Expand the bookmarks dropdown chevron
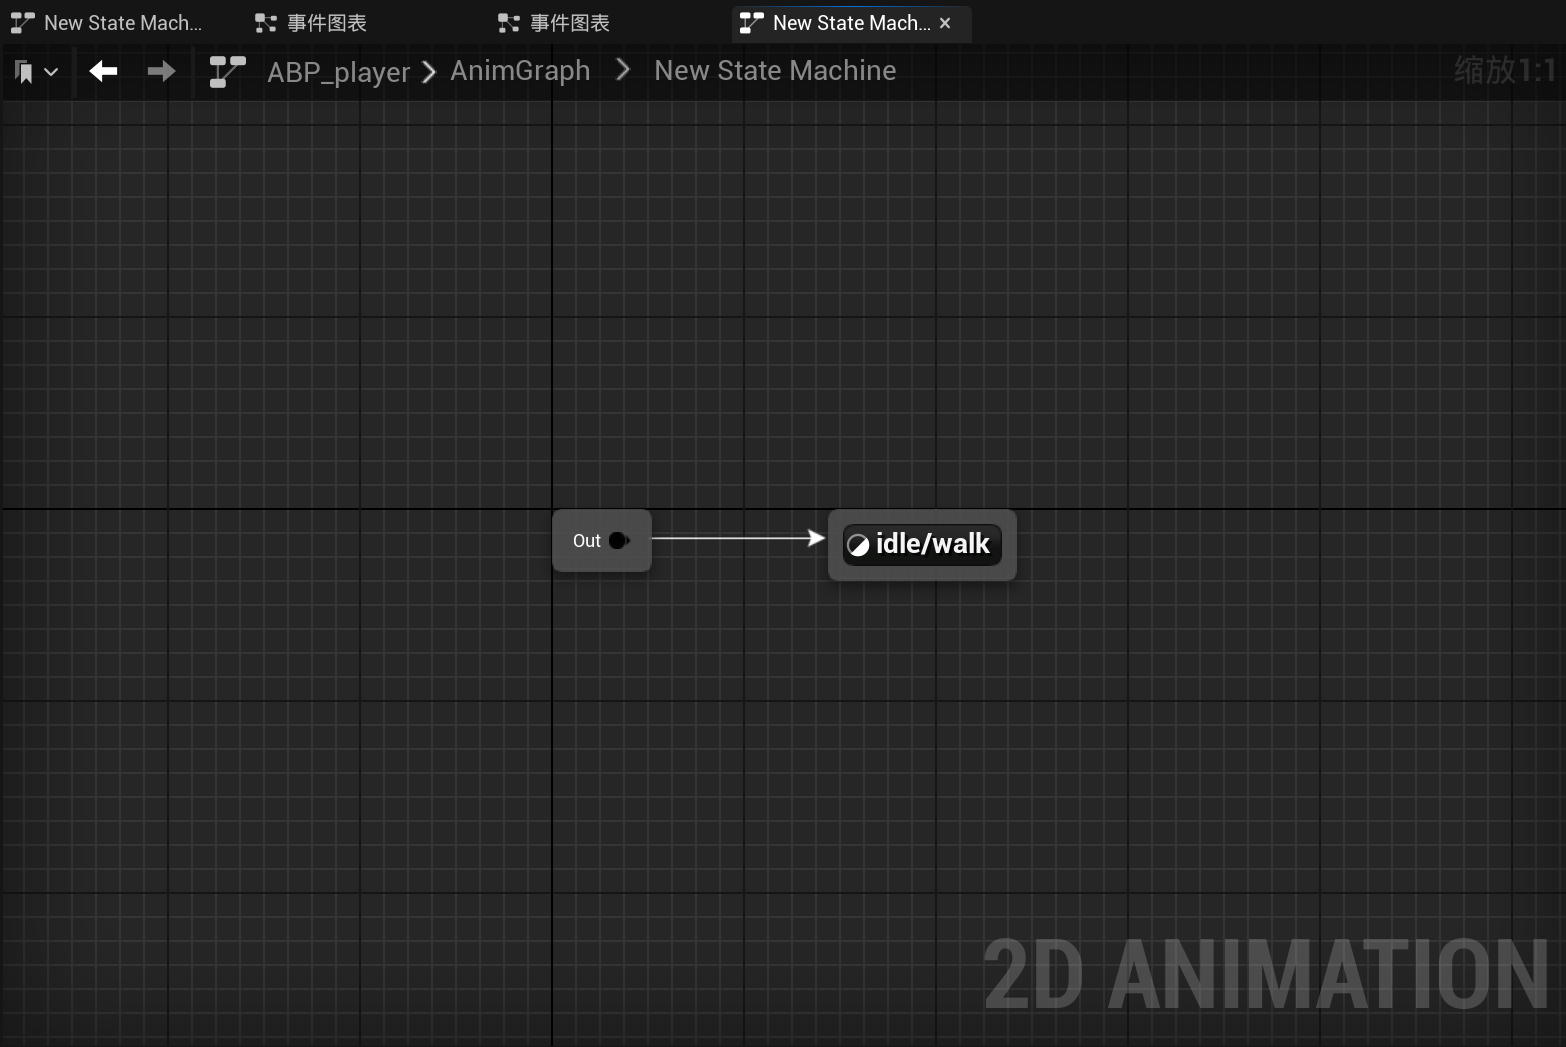The width and height of the screenshot is (1566, 1047). pyautogui.click(x=51, y=72)
